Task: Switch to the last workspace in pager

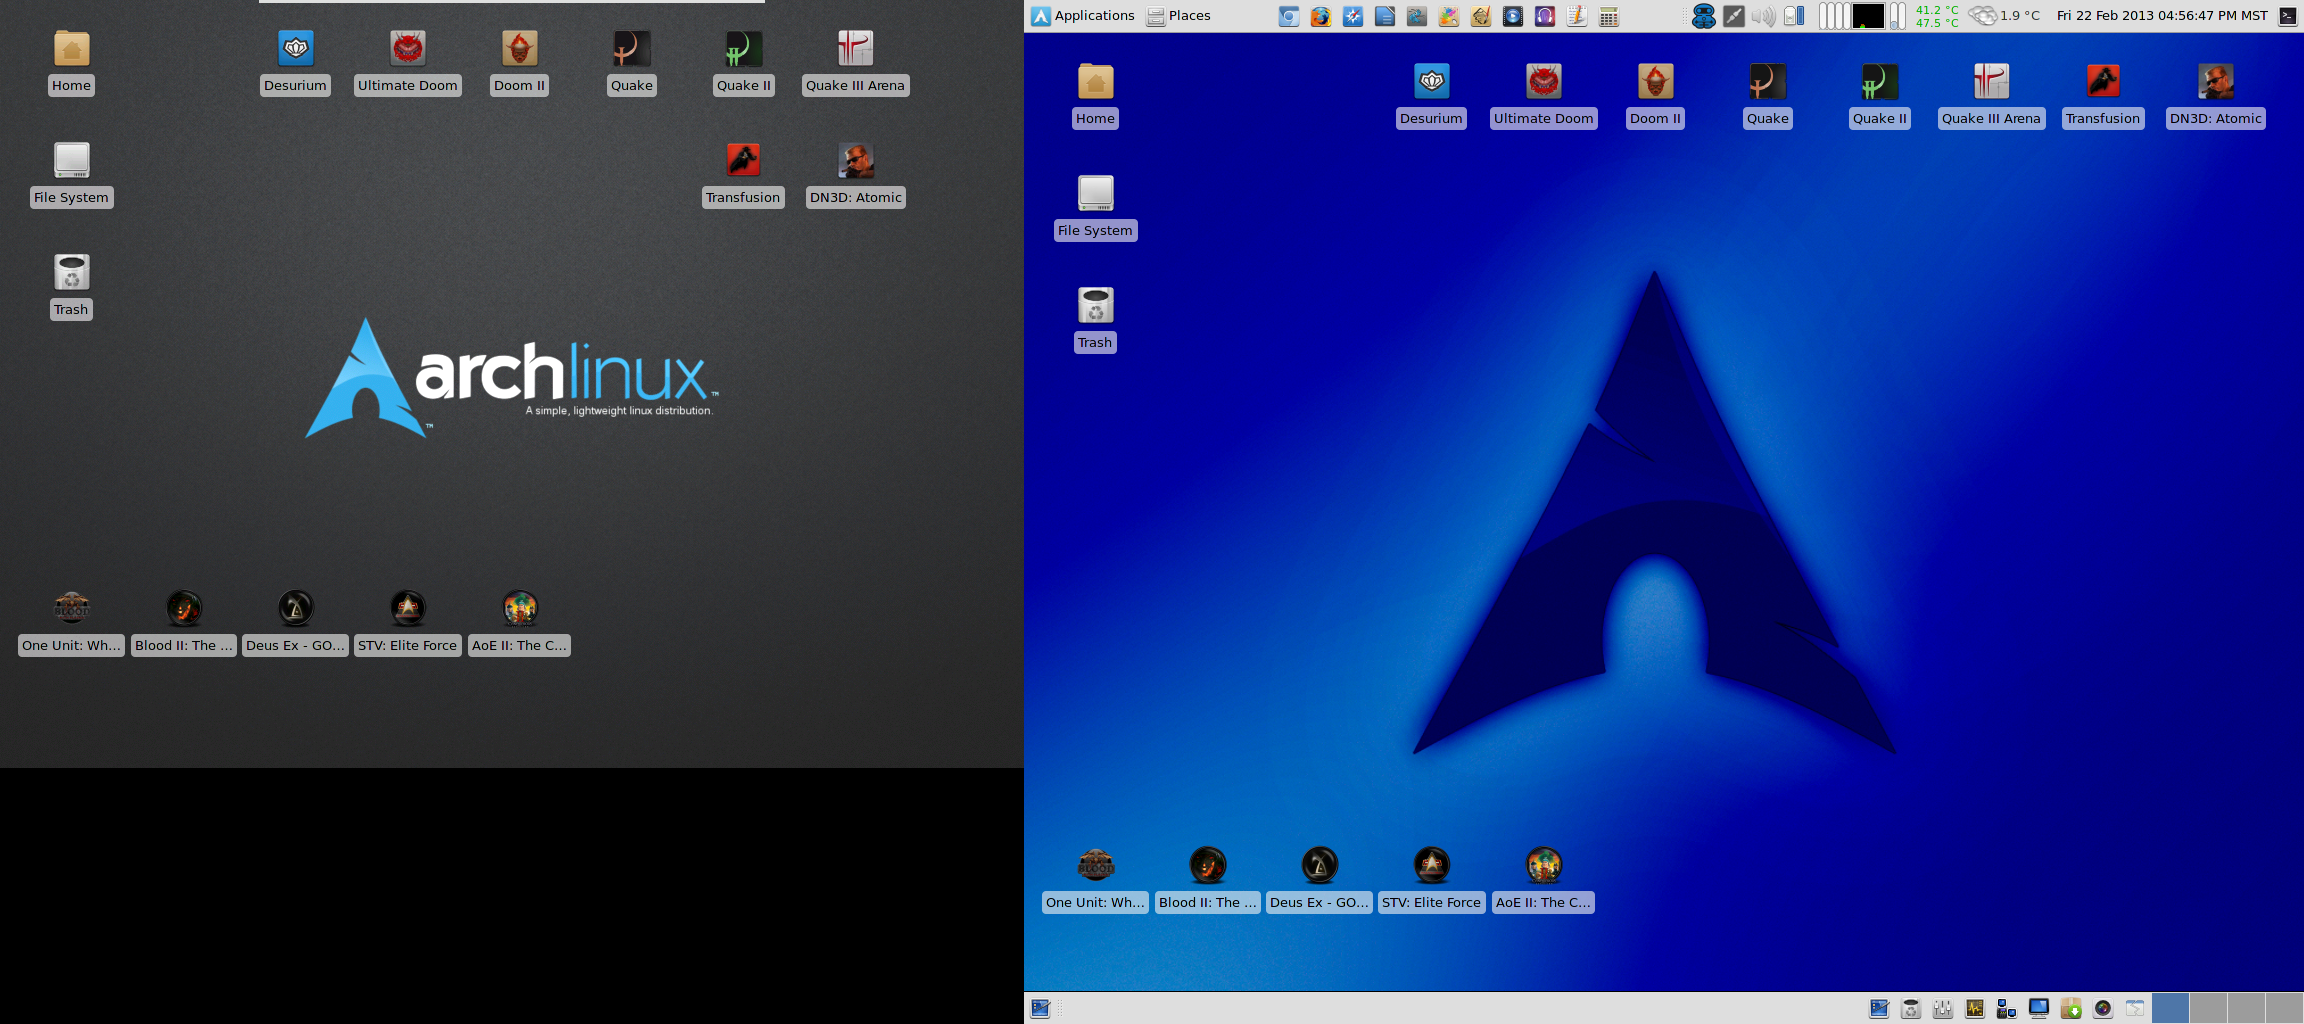Action: point(2284,1008)
